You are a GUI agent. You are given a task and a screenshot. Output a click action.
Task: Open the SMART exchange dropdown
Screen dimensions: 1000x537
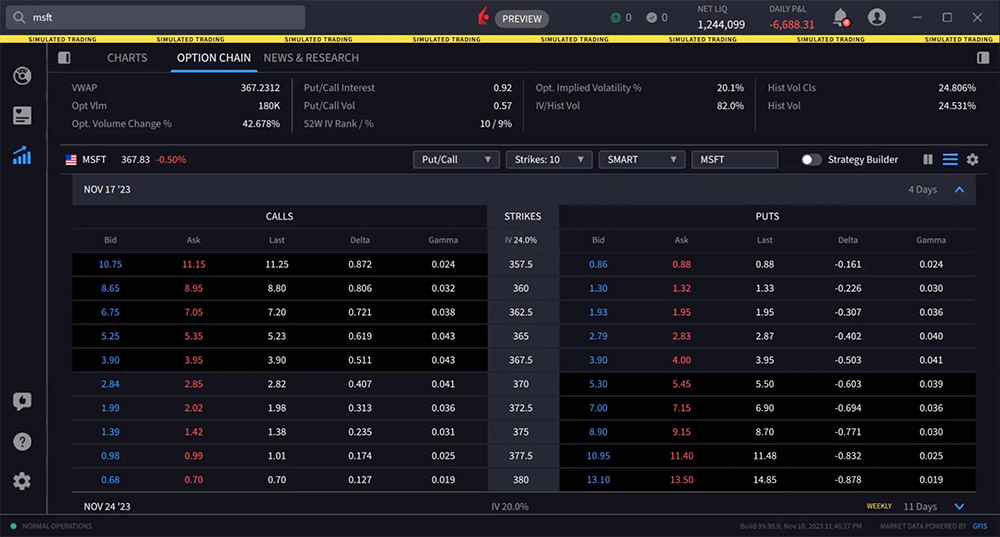642,159
